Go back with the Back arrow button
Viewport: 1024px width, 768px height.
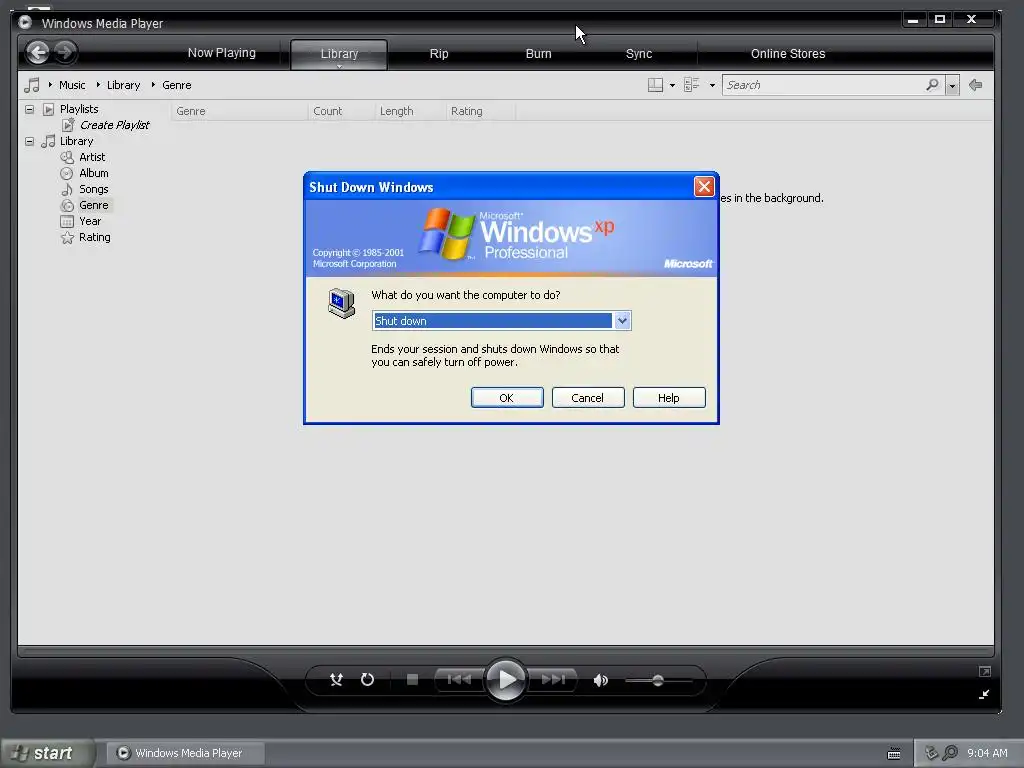38,52
